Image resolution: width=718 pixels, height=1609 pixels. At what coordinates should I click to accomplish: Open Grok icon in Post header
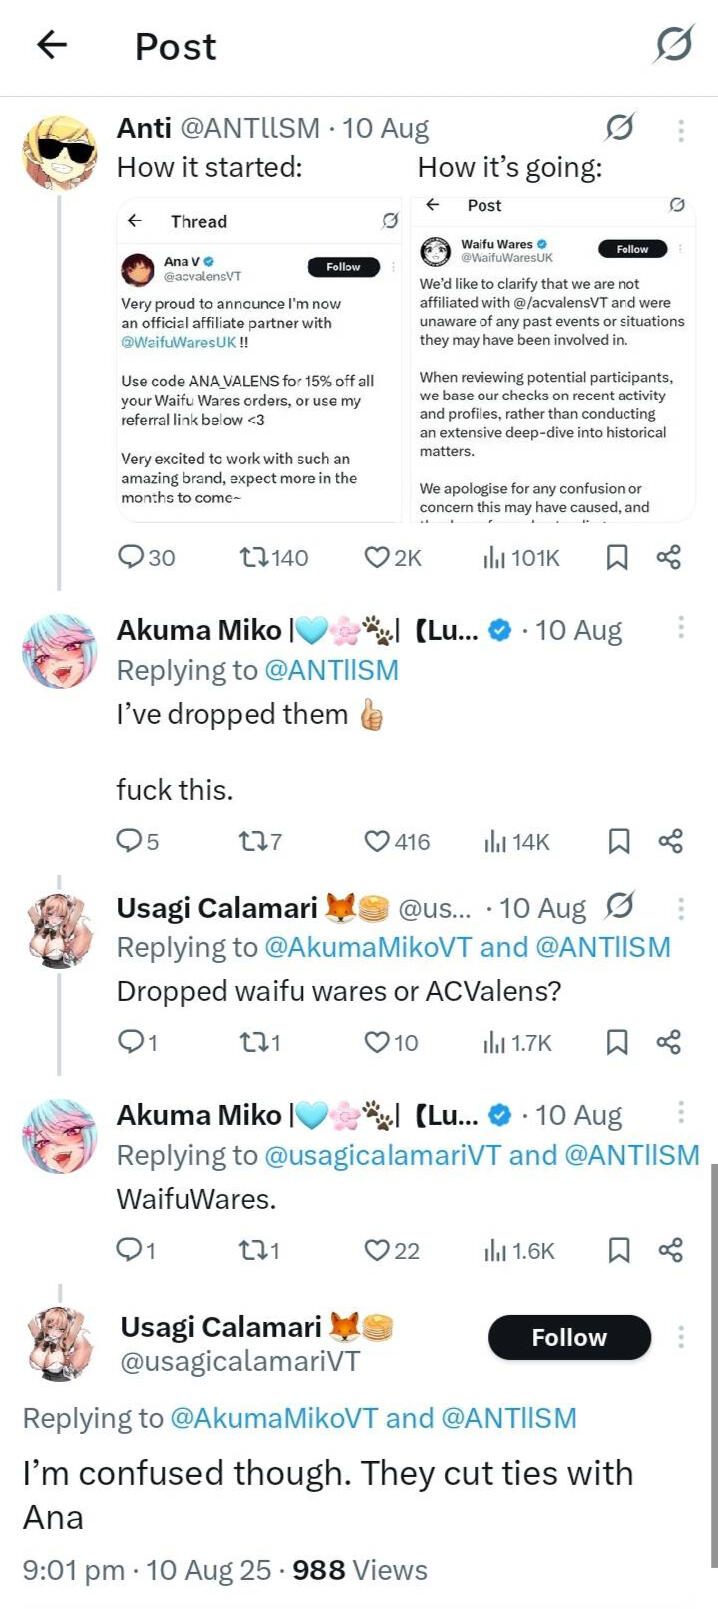coord(673,45)
